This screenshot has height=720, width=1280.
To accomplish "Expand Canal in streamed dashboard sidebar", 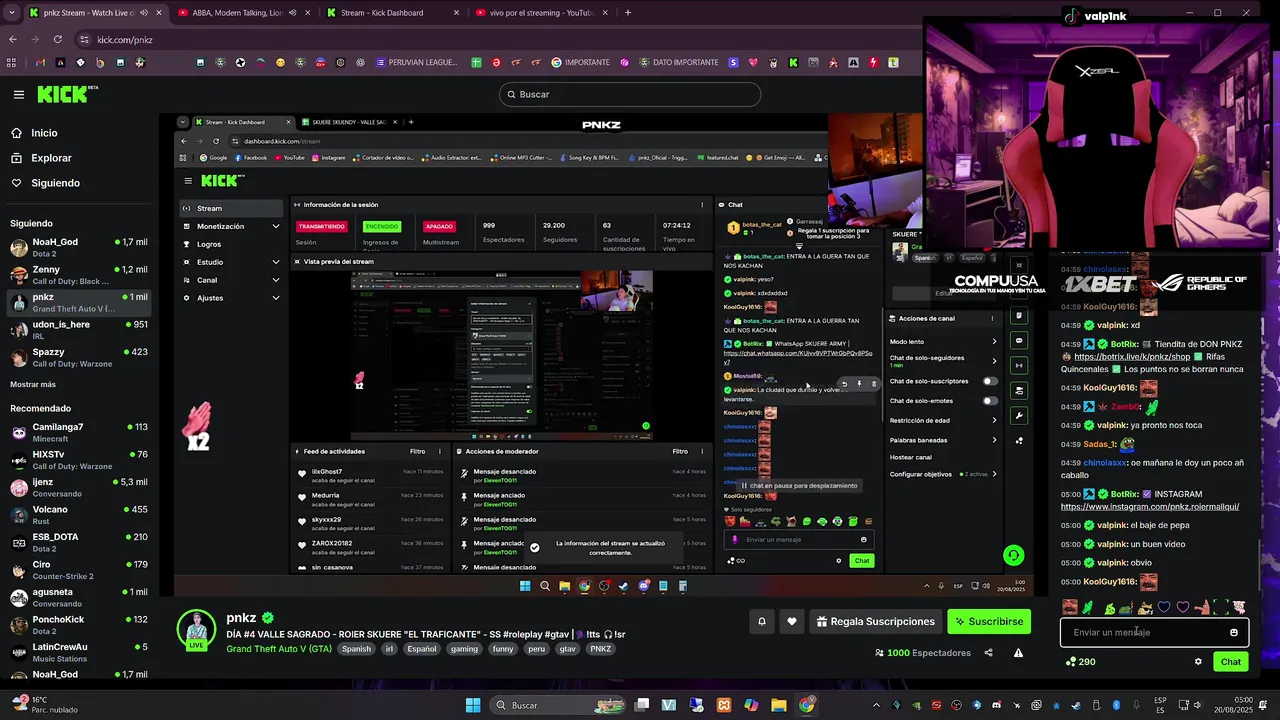I will pos(276,280).
